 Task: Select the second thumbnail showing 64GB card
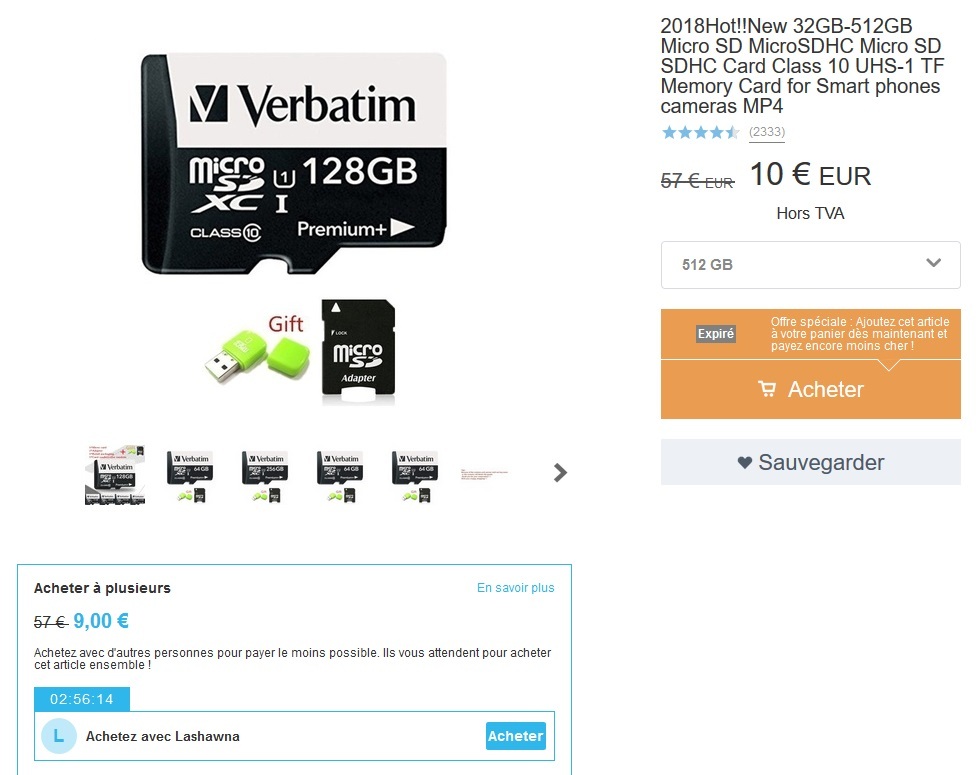[x=190, y=475]
